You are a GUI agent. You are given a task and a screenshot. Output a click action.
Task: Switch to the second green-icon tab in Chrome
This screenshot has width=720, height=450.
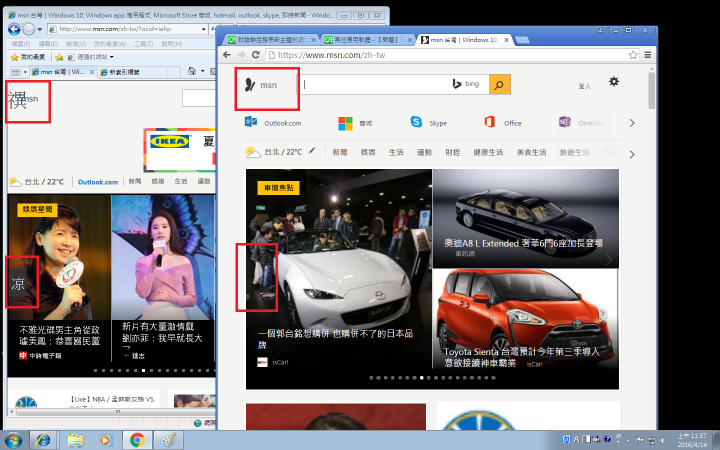point(365,40)
